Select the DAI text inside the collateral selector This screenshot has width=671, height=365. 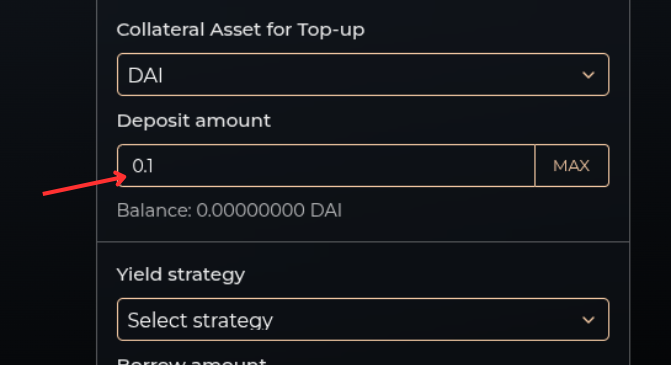tap(145, 76)
